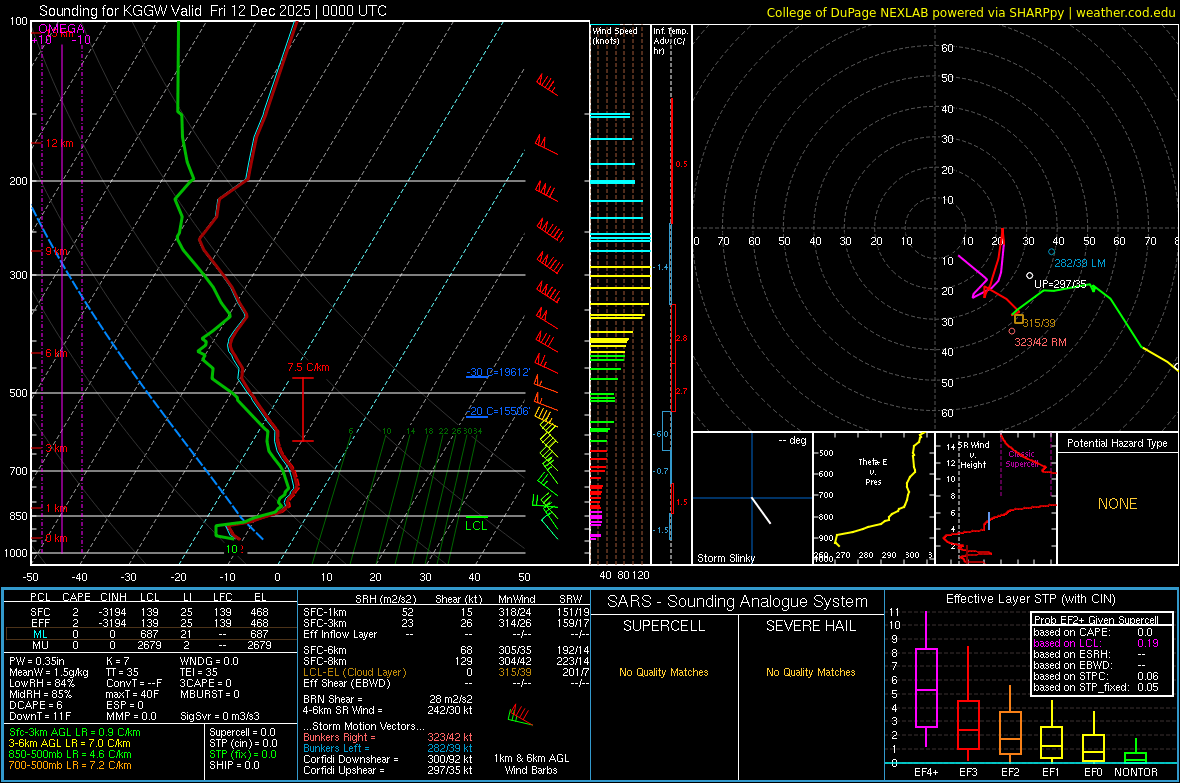The height and width of the screenshot is (783, 1180).
Task: Click the 'UP=297/35' hodograph label
Action: coord(1060,284)
